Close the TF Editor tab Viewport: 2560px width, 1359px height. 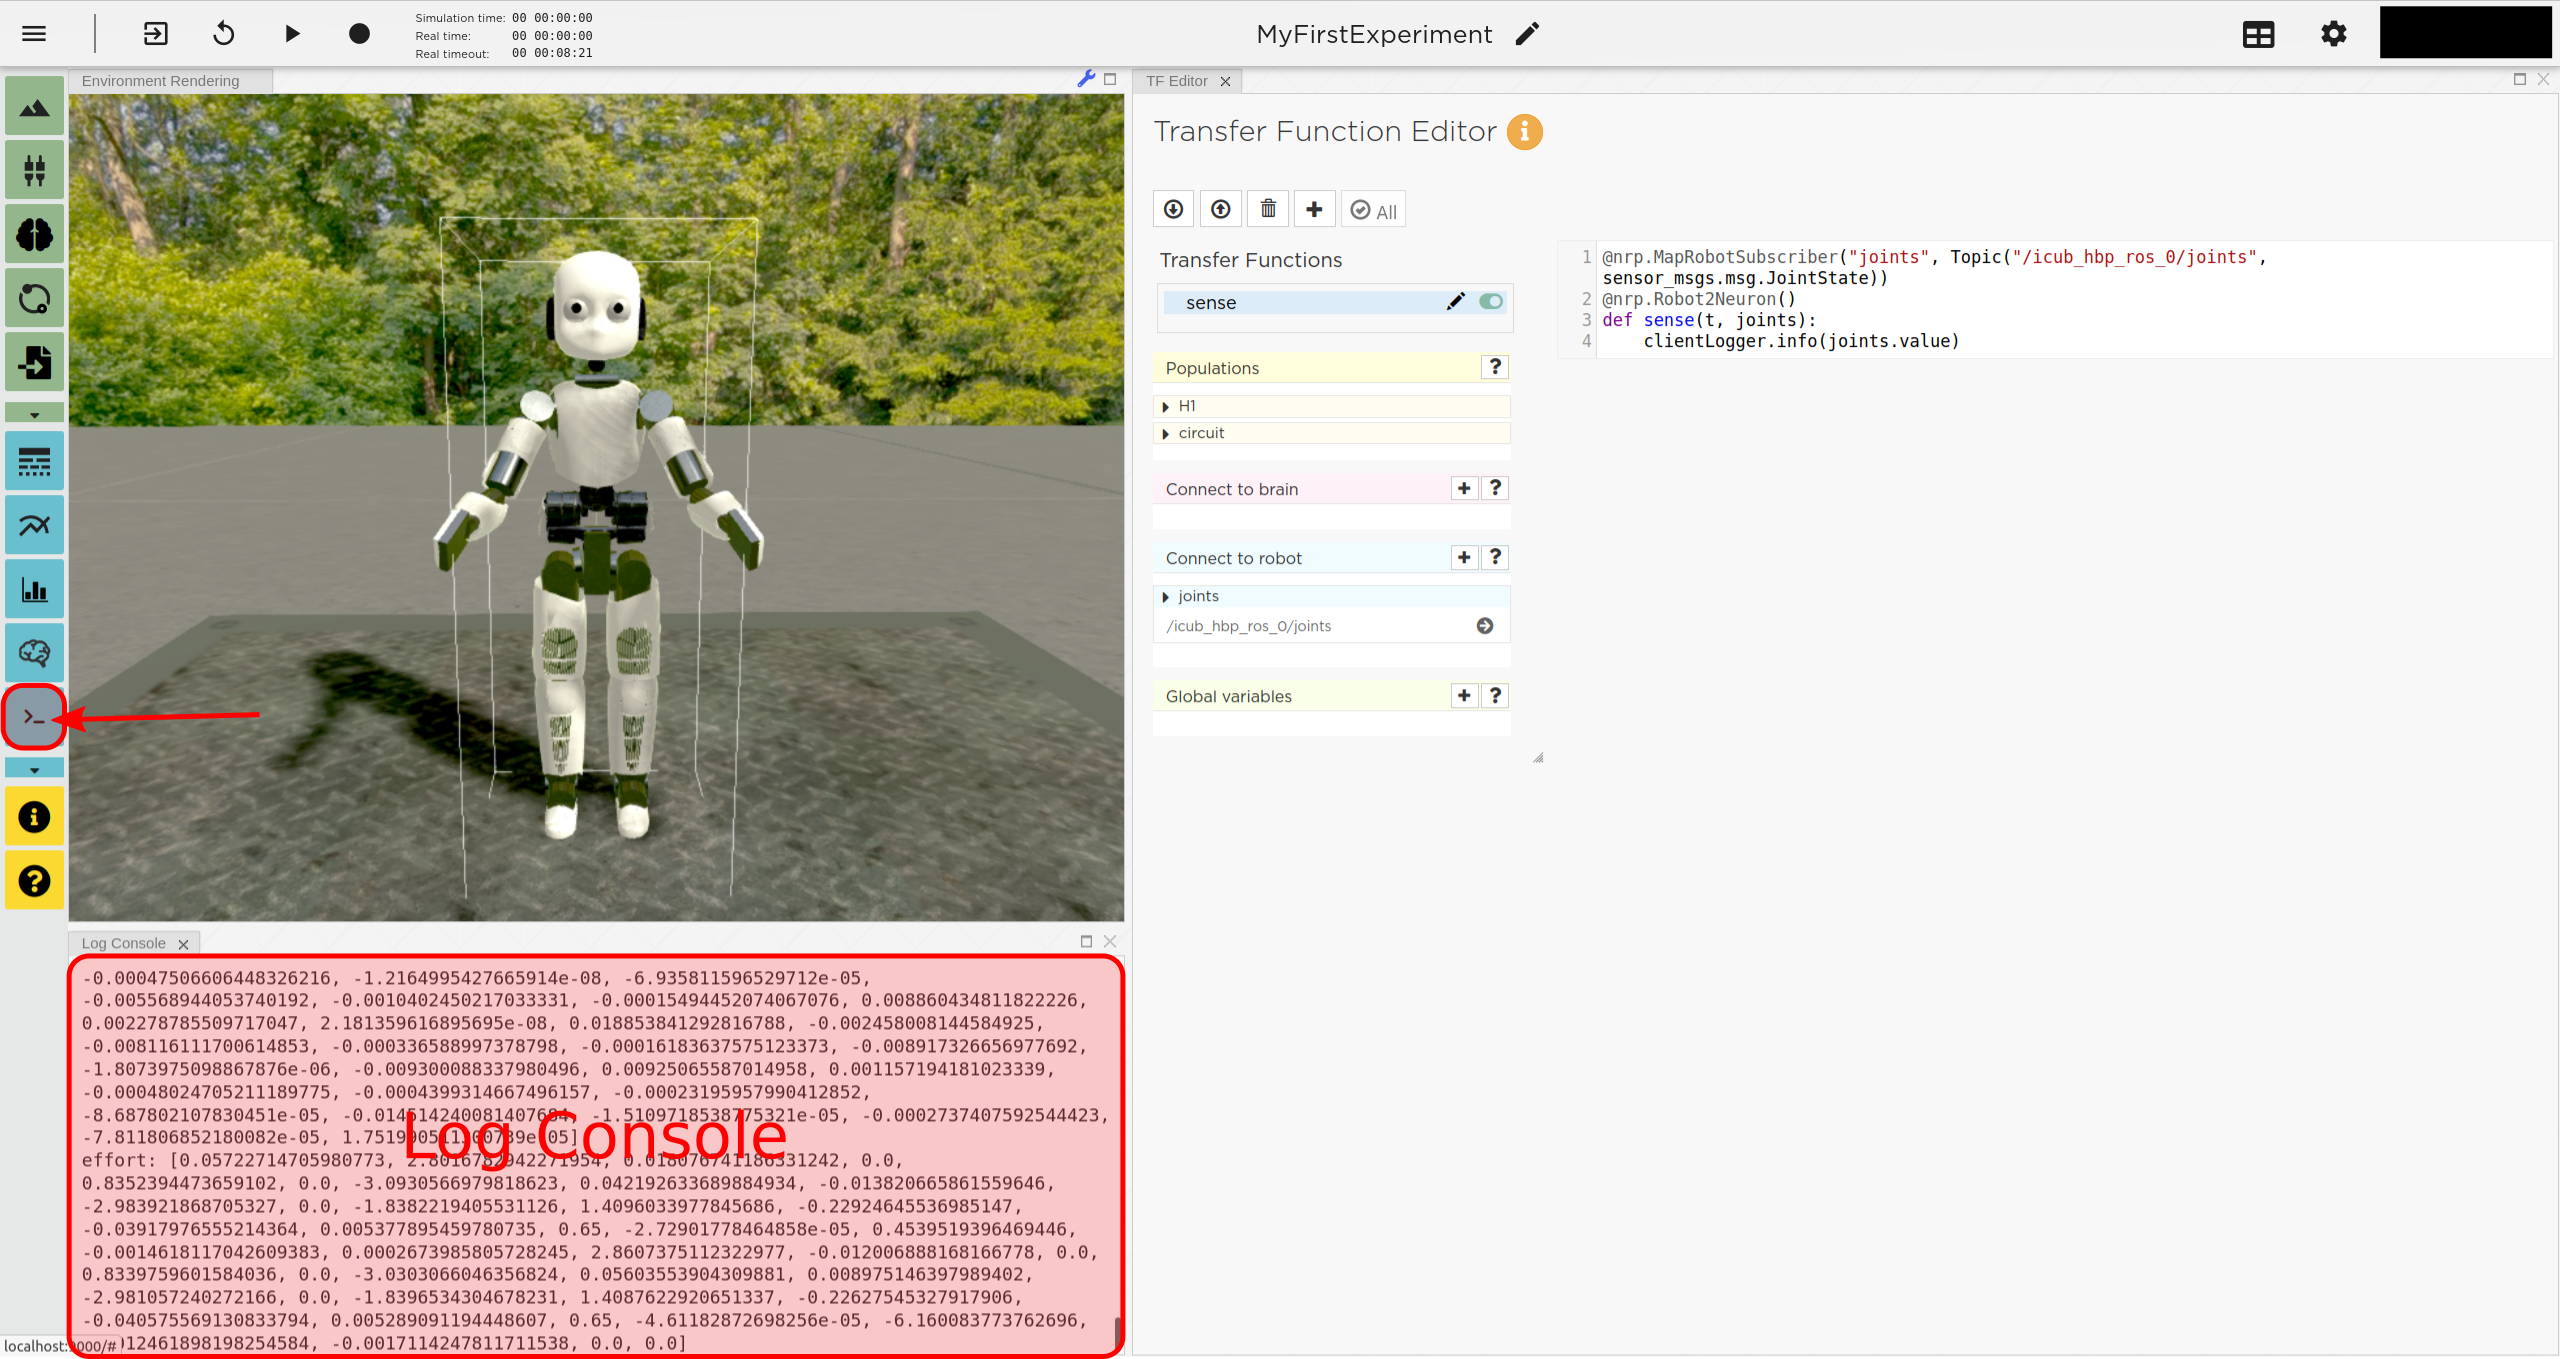coord(1225,82)
